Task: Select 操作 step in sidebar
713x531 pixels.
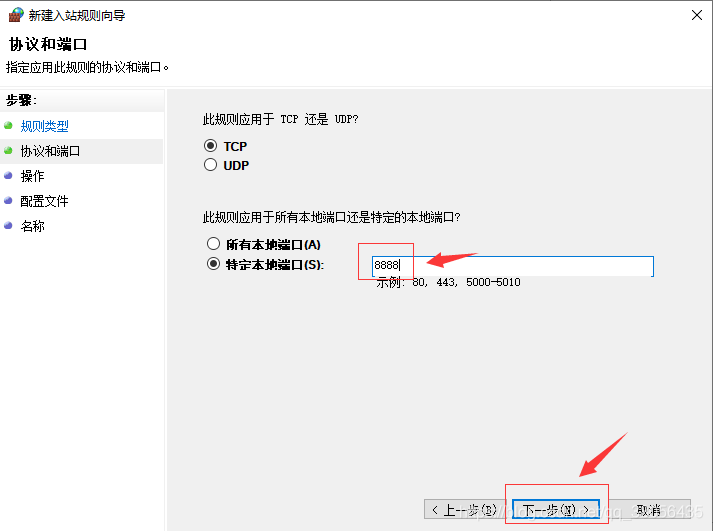Action: click(x=32, y=176)
